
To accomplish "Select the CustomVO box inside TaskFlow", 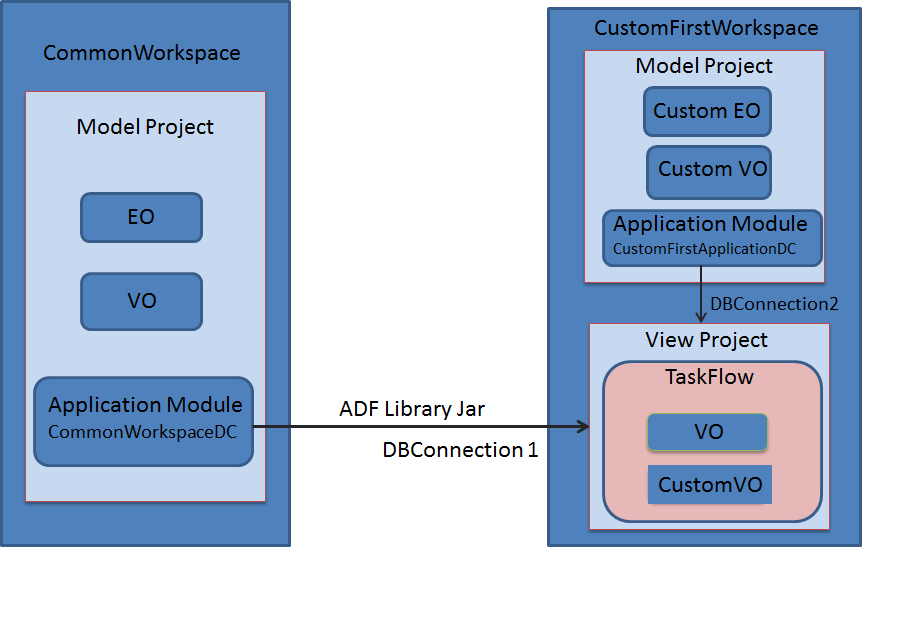I will coord(710,484).
